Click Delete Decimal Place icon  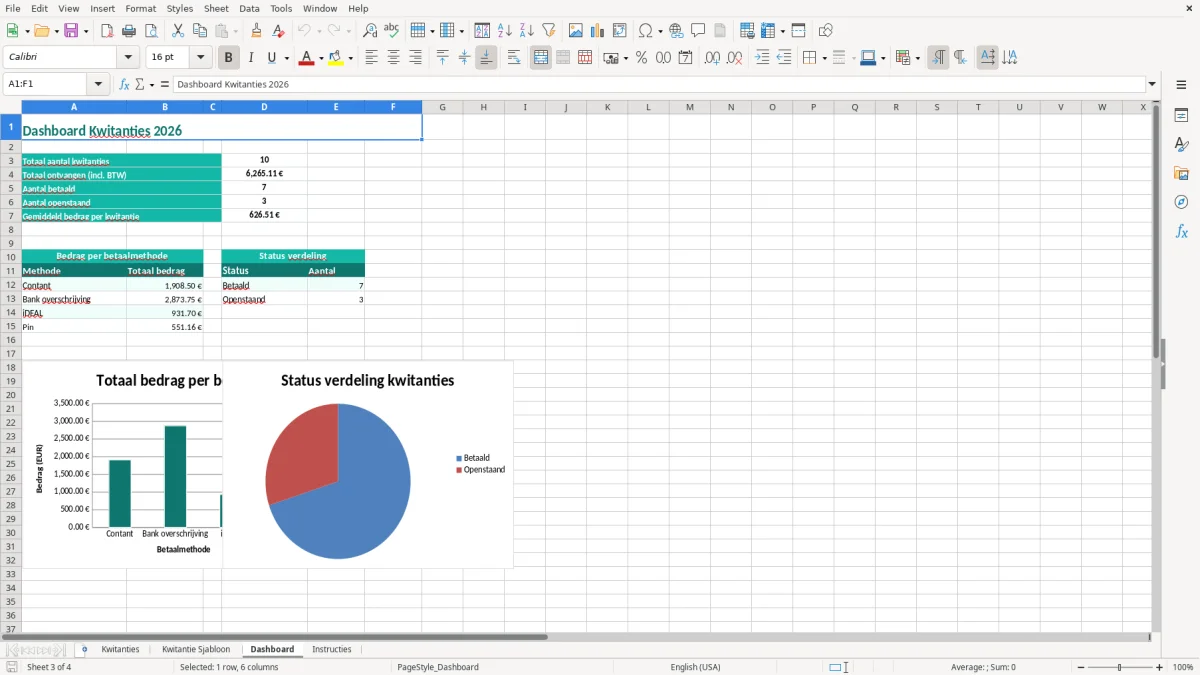coord(734,58)
